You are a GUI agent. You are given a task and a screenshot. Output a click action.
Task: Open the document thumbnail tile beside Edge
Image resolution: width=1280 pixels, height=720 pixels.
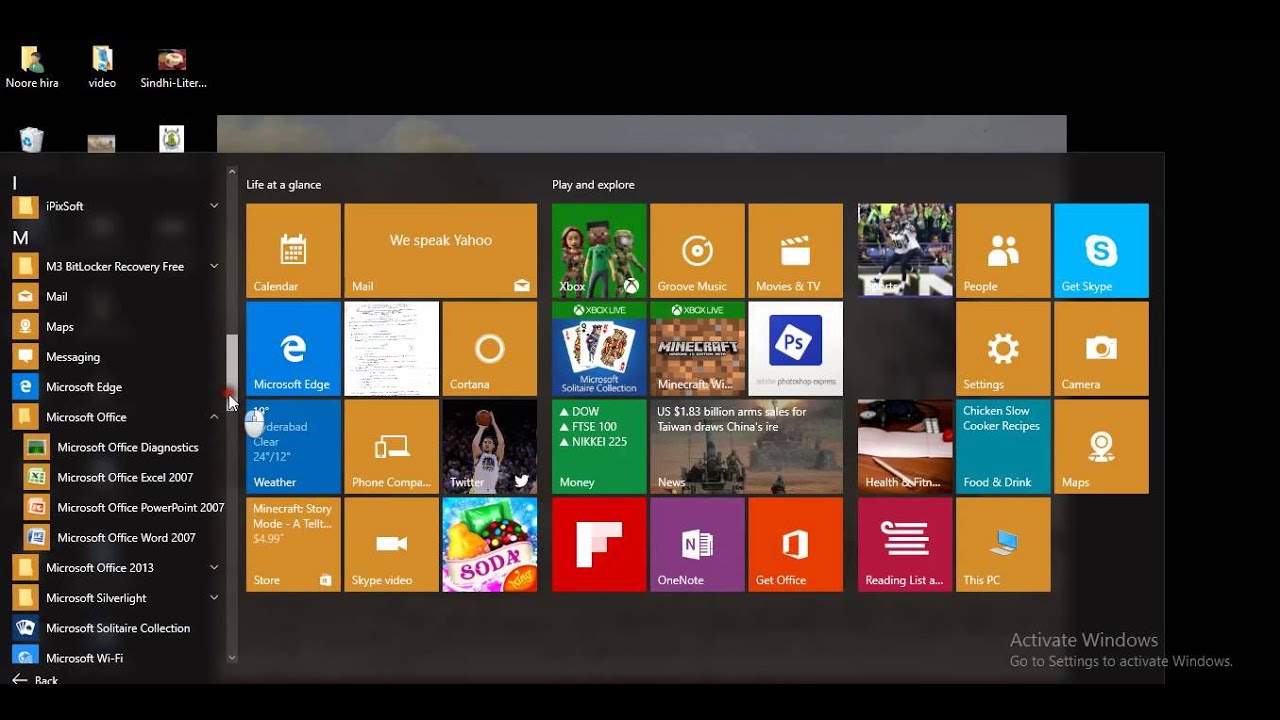pyautogui.click(x=391, y=349)
